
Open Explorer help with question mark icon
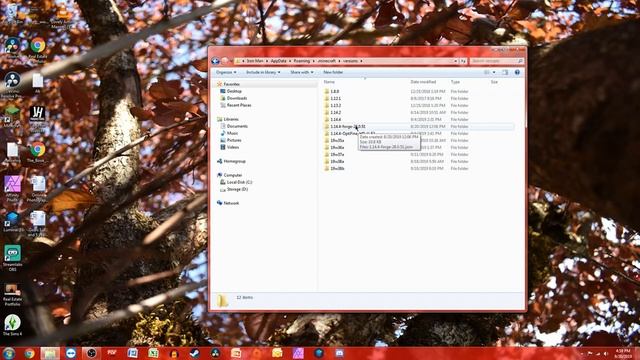tap(517, 72)
